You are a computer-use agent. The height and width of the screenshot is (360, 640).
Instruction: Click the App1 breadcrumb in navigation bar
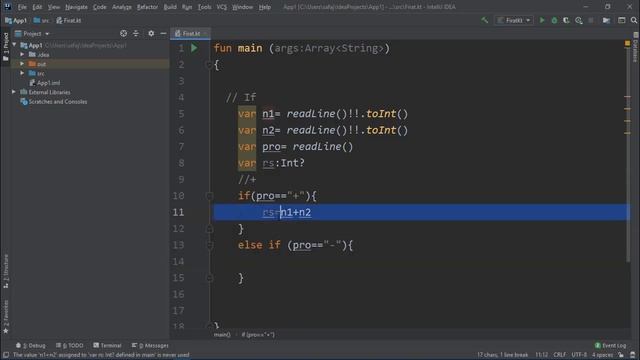16,20
